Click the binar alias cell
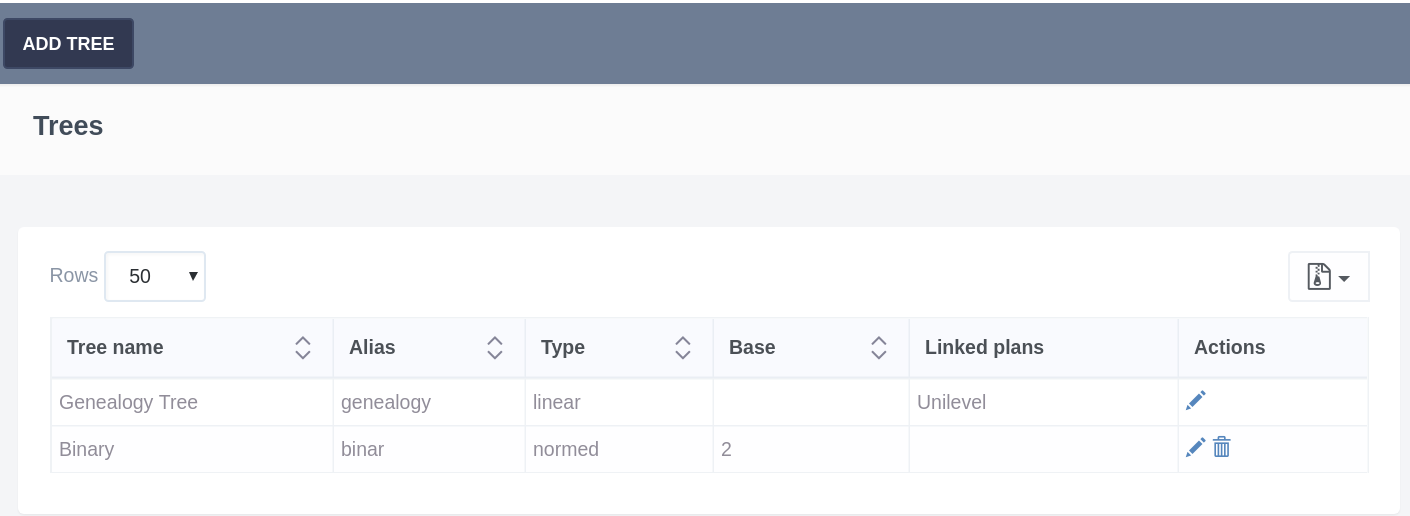The image size is (1410, 516). 363,449
